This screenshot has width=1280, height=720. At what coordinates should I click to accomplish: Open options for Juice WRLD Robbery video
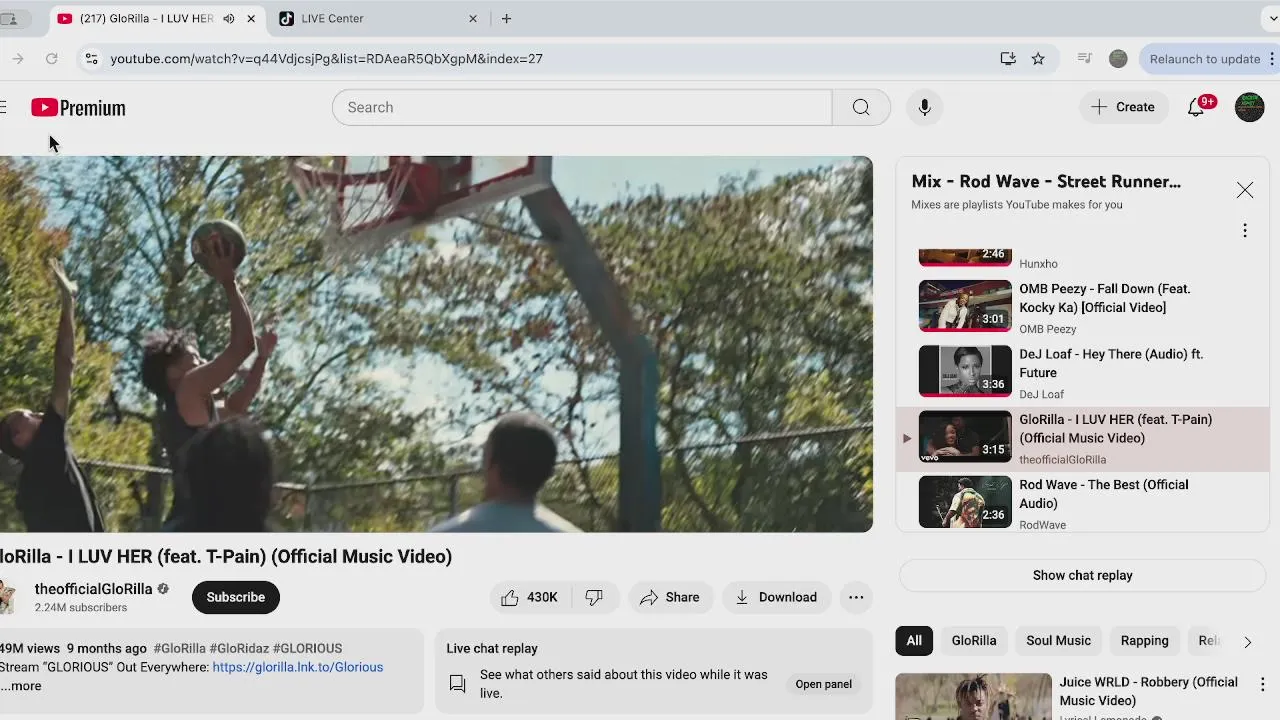[1262, 685]
